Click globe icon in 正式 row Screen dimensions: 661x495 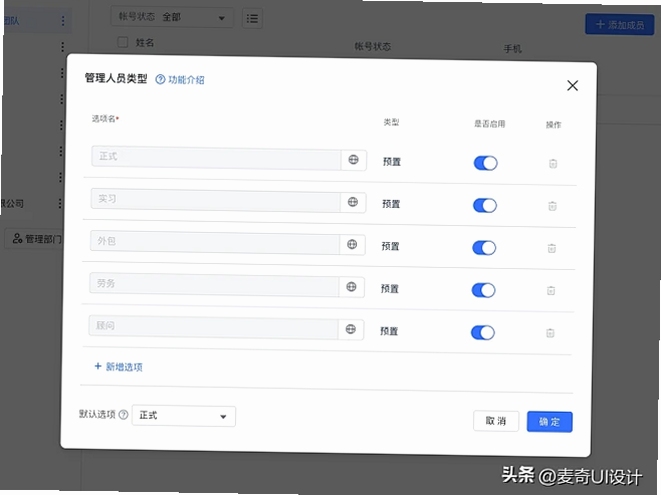(353, 159)
